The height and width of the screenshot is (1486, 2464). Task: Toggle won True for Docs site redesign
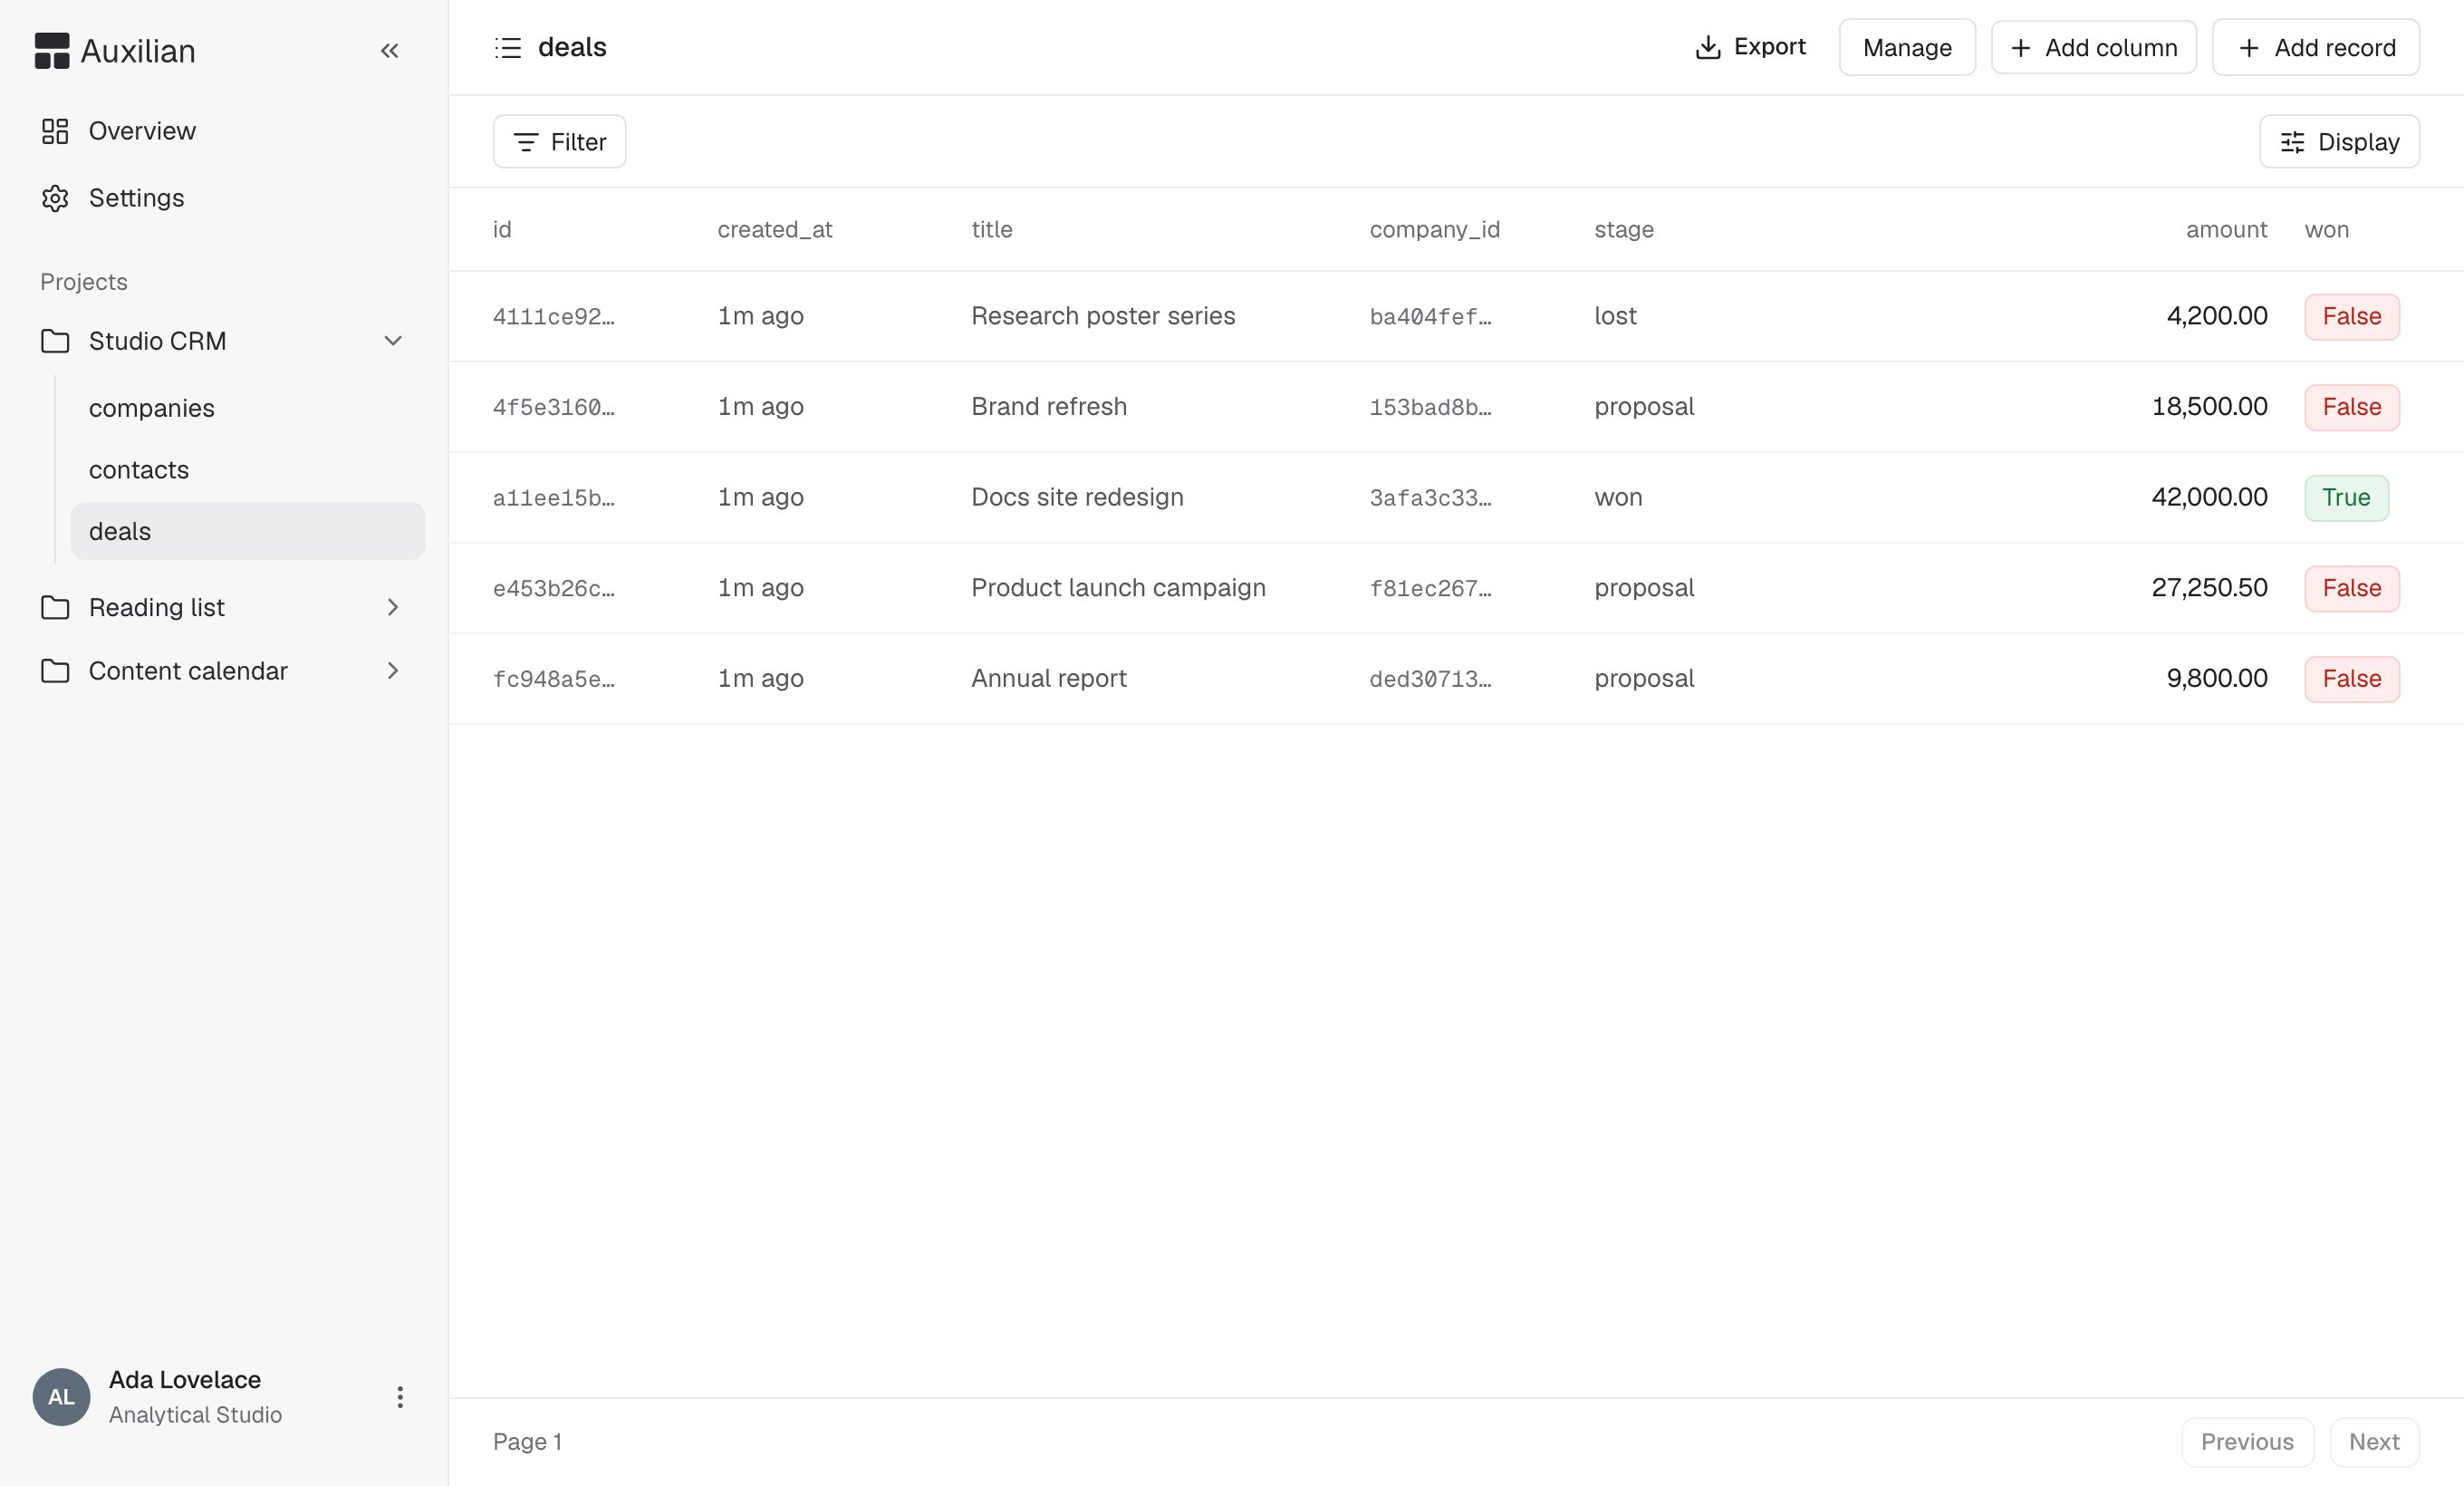pyautogui.click(x=2346, y=498)
